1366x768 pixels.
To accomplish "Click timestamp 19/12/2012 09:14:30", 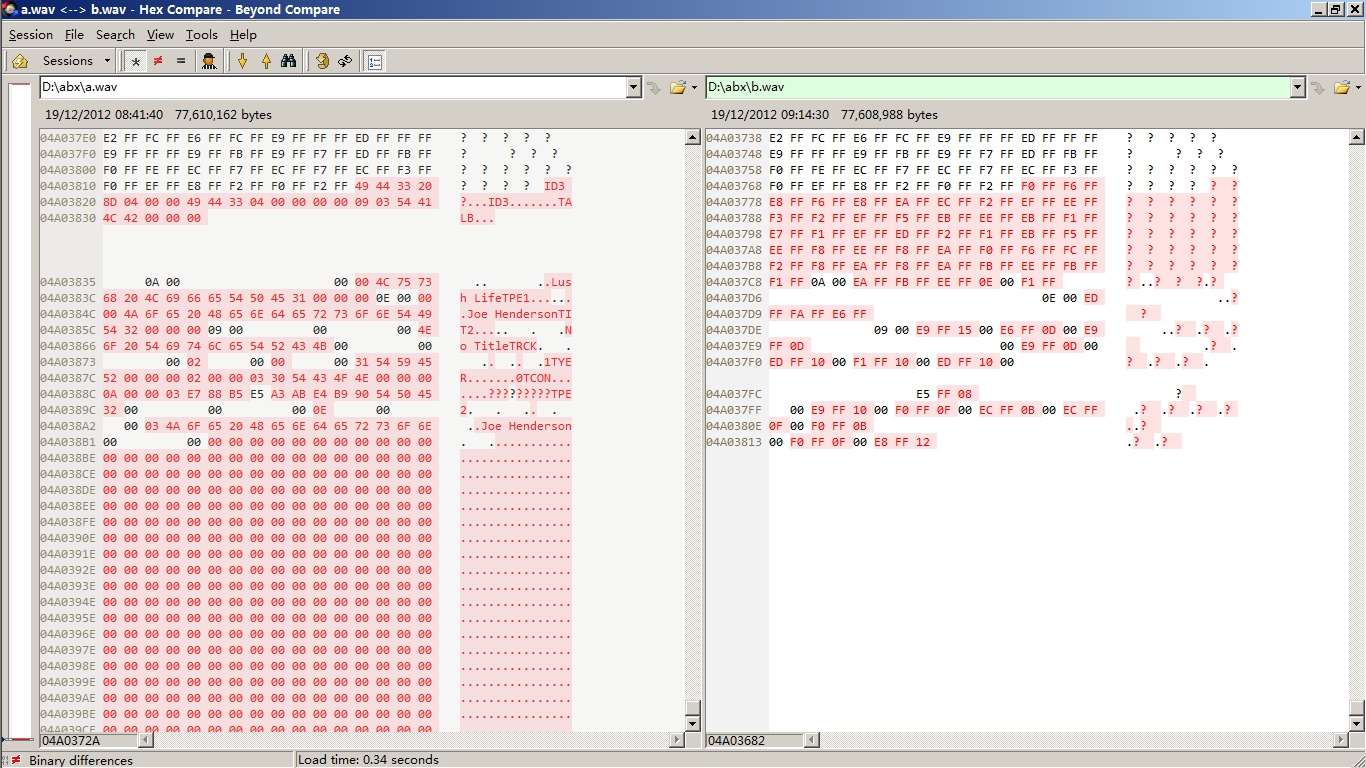I will click(770, 115).
